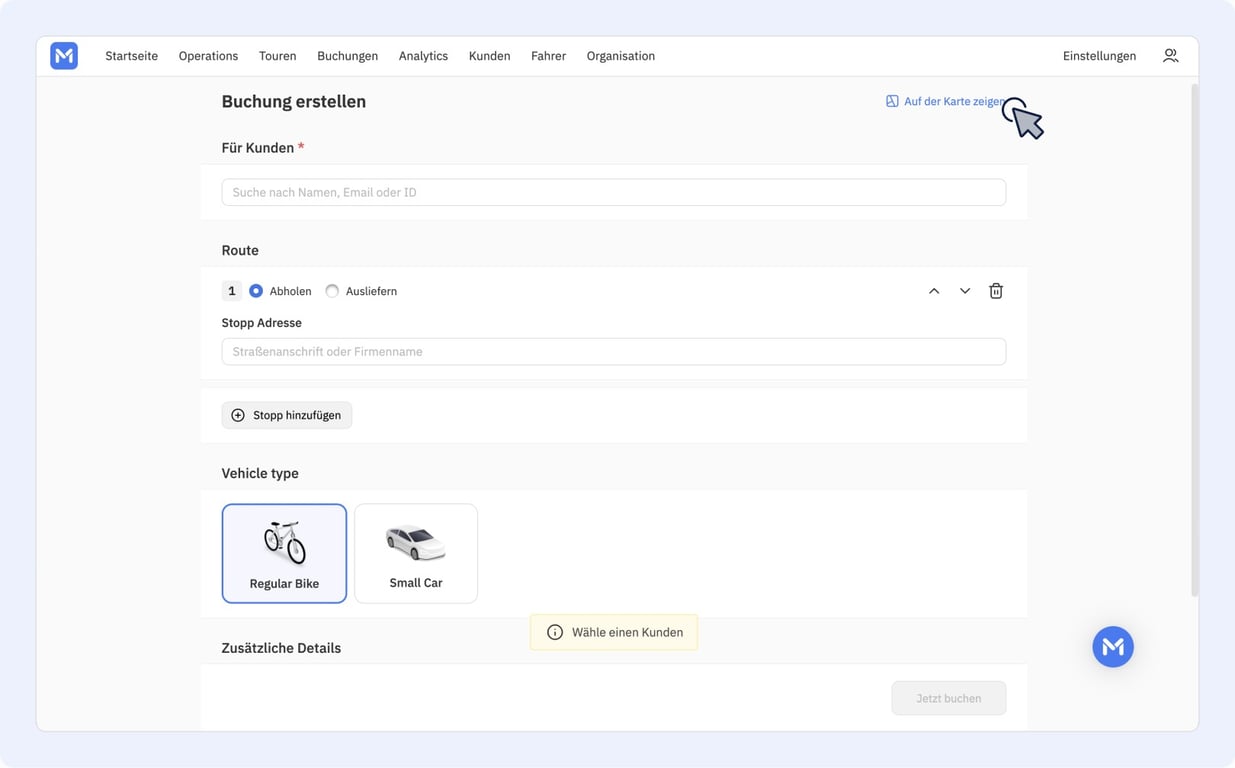Click the Route section heading
1235x768 pixels.
tap(240, 250)
